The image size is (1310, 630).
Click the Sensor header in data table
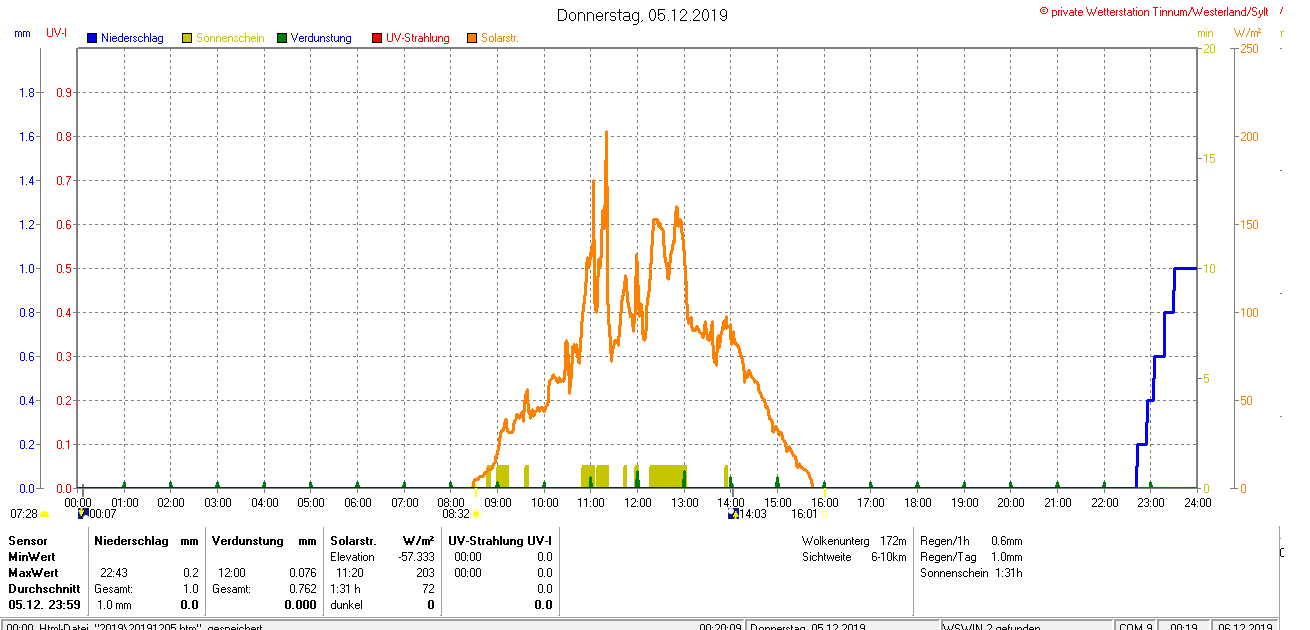coord(28,540)
